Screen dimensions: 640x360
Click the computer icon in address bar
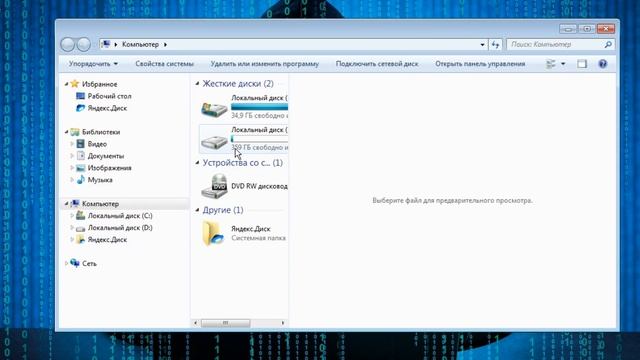click(x=106, y=44)
